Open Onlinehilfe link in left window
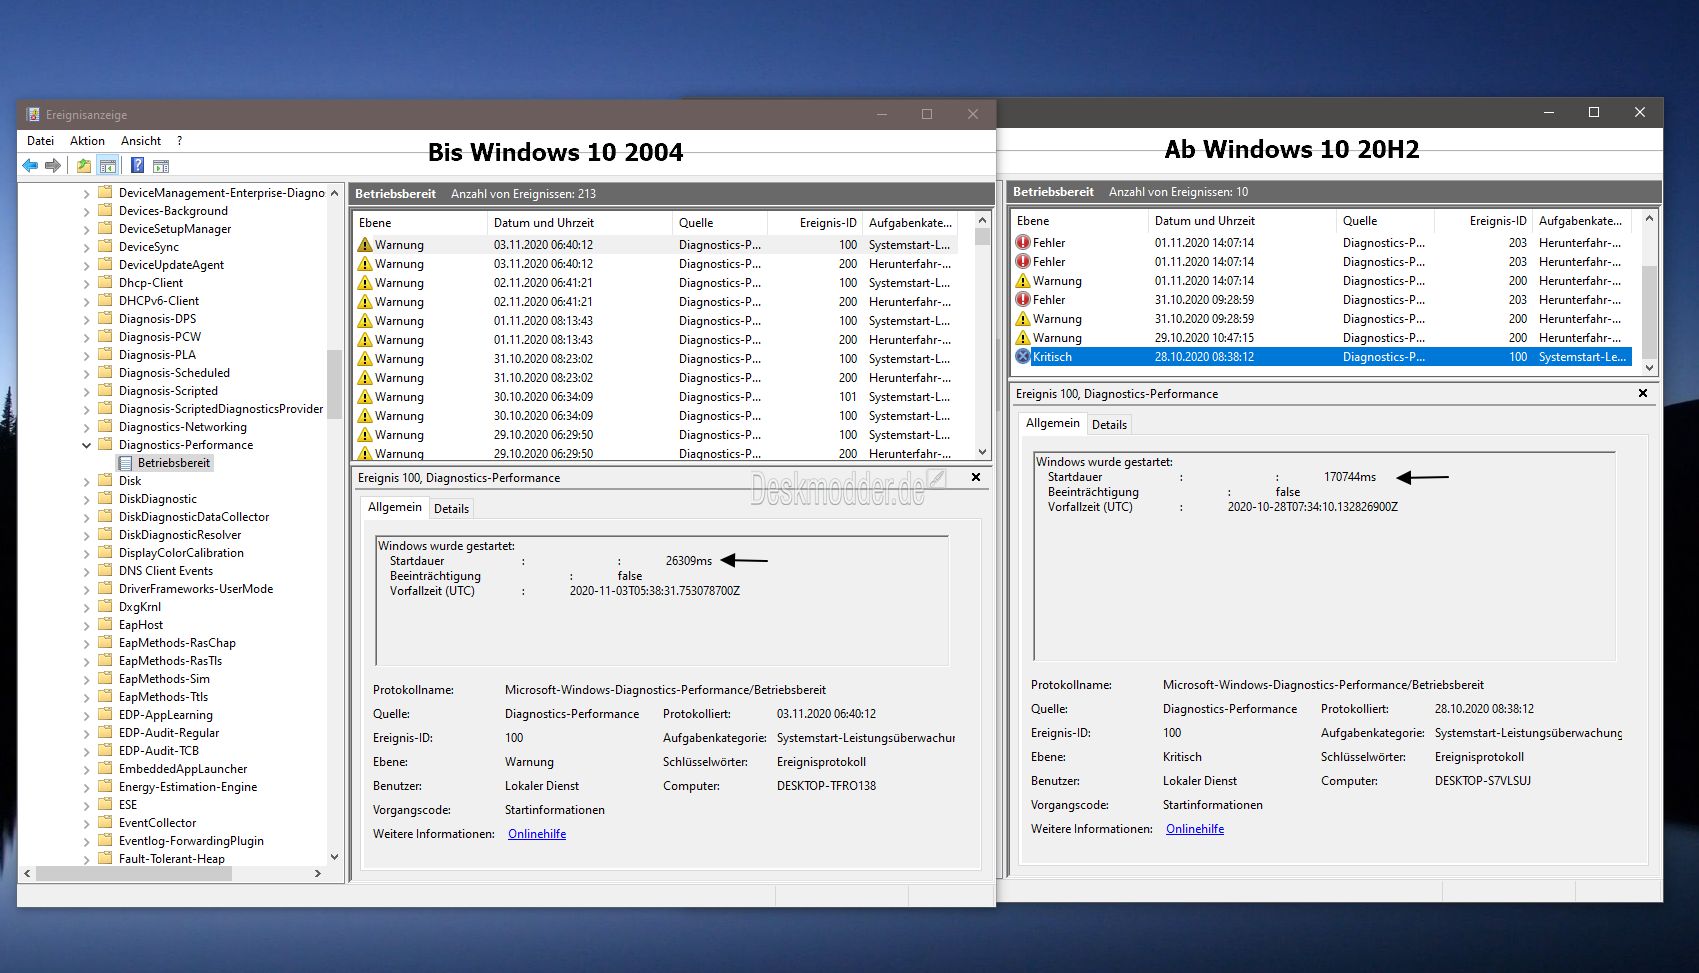Screen dimensions: 1699x973 pyautogui.click(x=537, y=834)
